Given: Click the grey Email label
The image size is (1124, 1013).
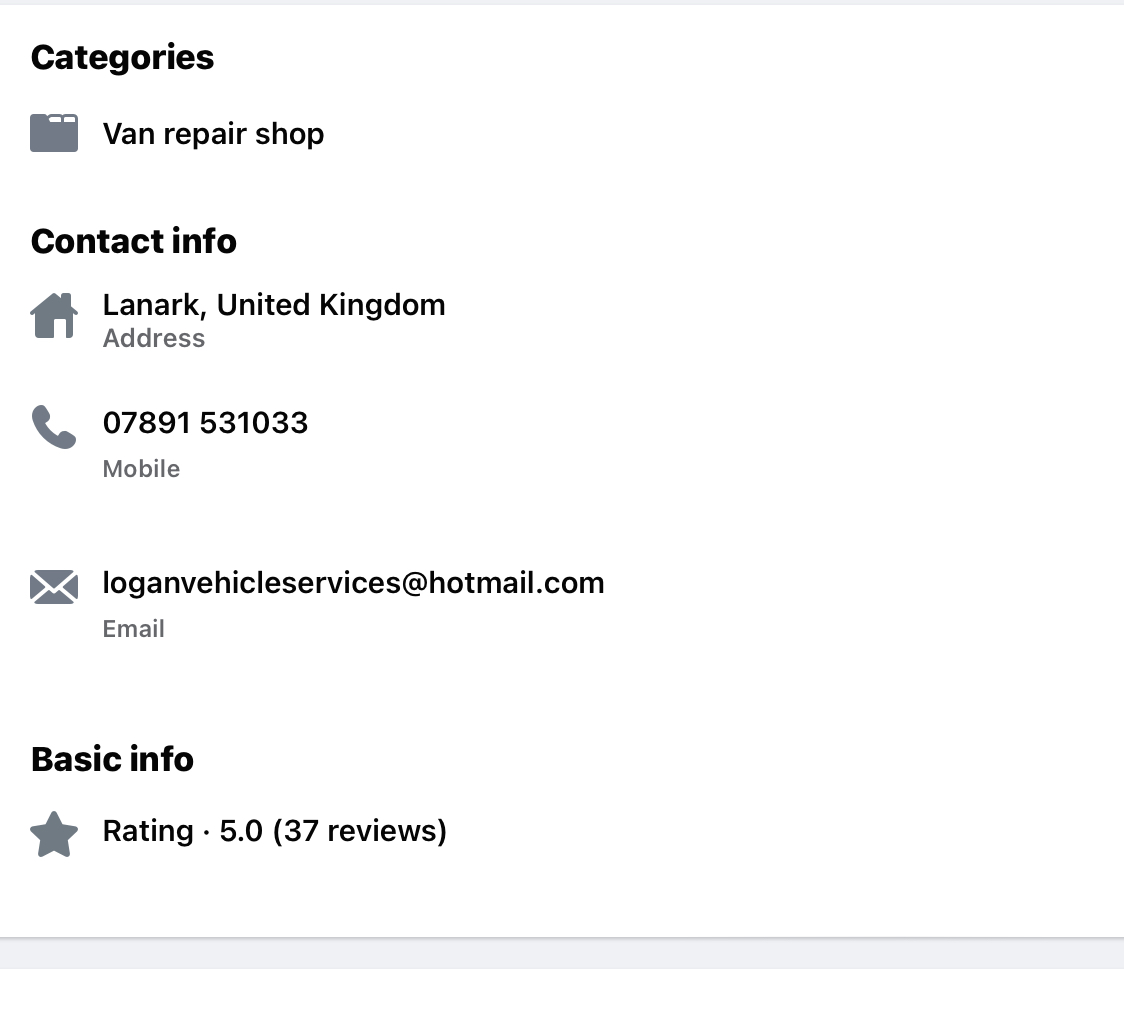Looking at the screenshot, I should [134, 629].
